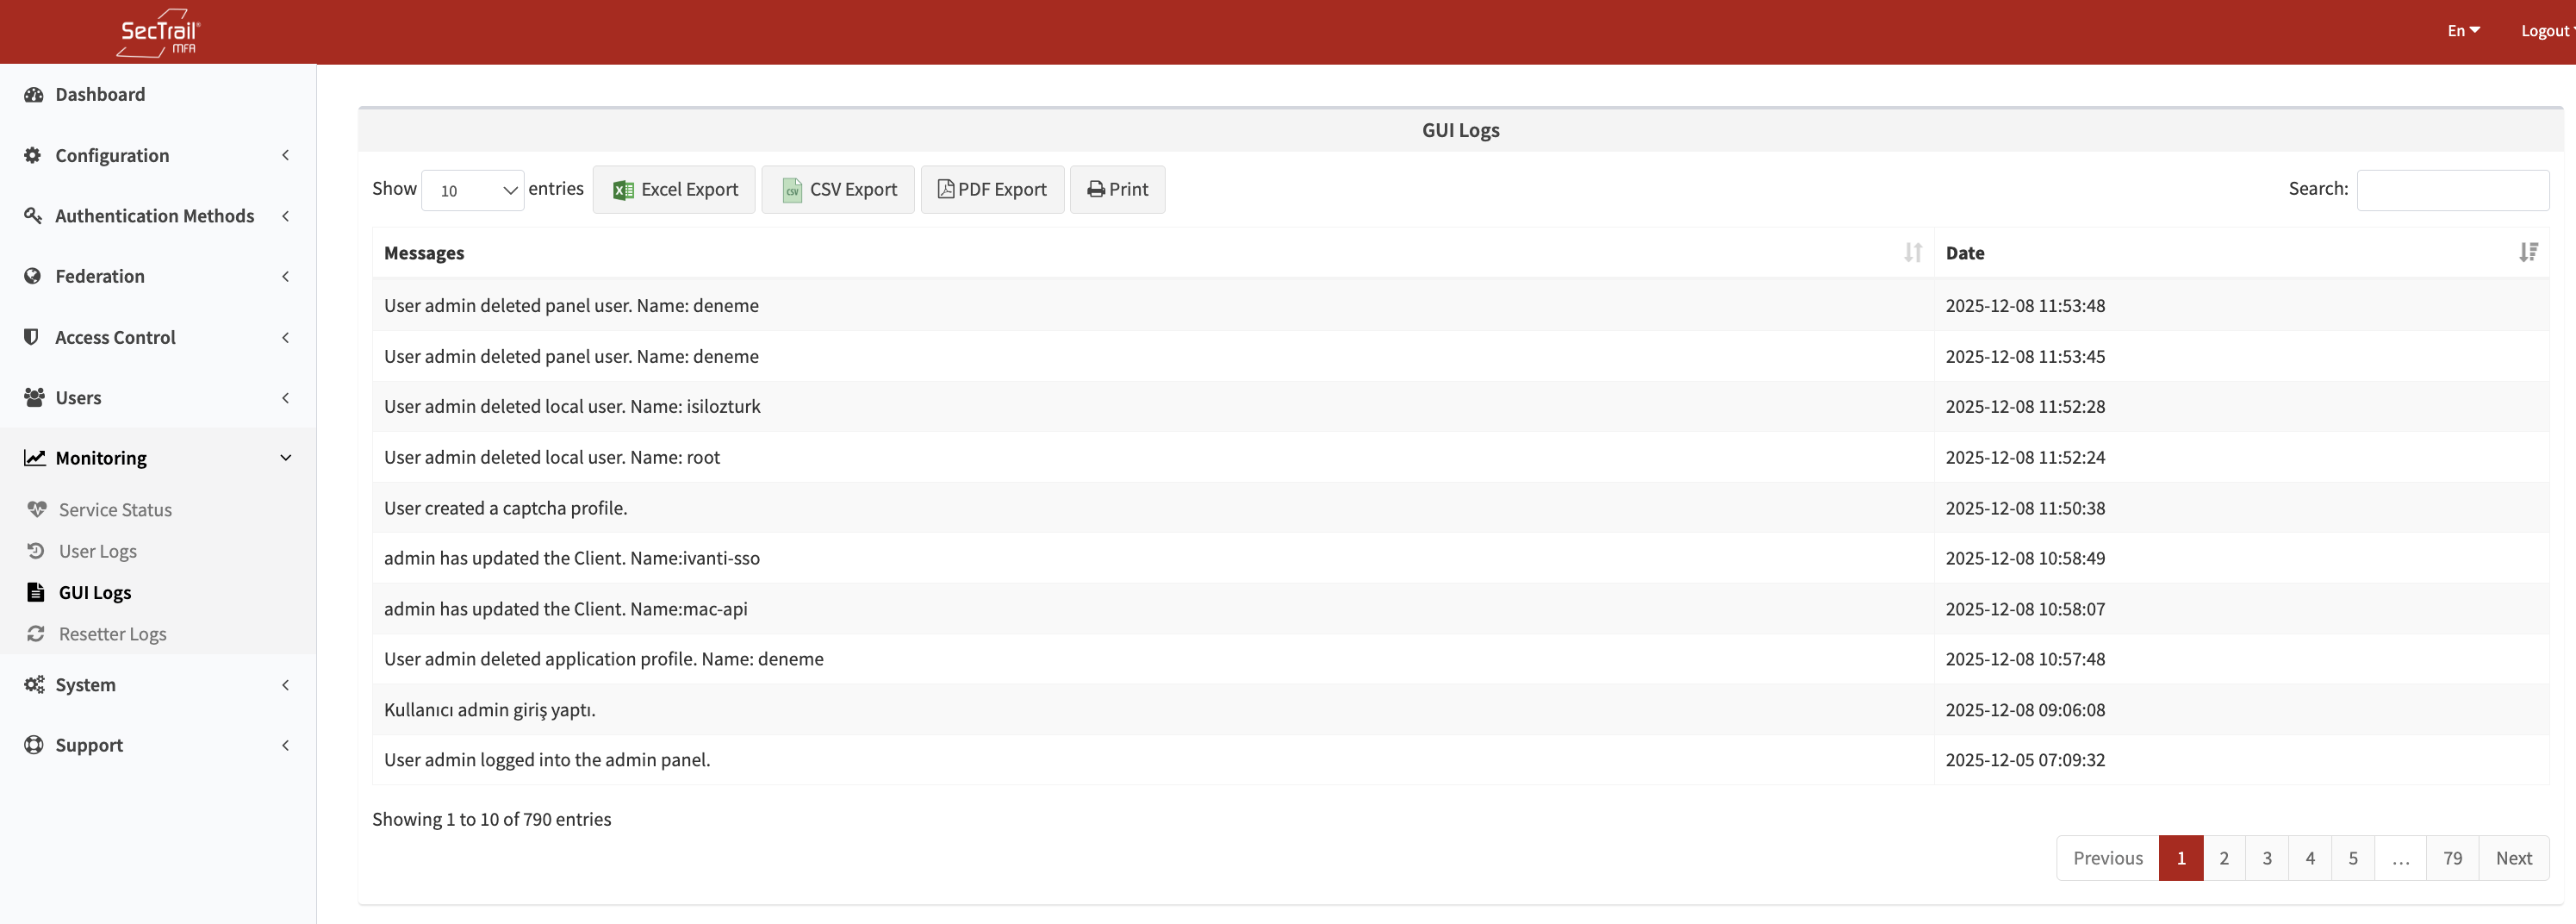Click the SecTrail MFA logo
This screenshot has height=924, width=2576.
[159, 33]
